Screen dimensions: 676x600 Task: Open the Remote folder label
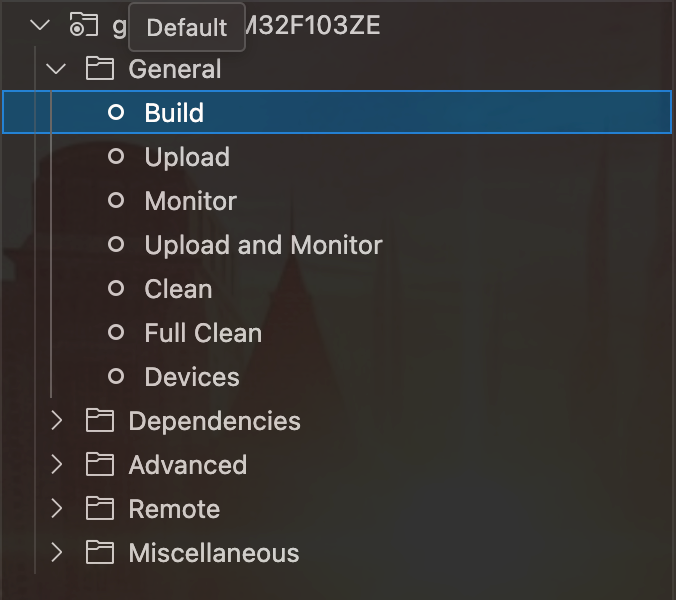click(x=174, y=509)
